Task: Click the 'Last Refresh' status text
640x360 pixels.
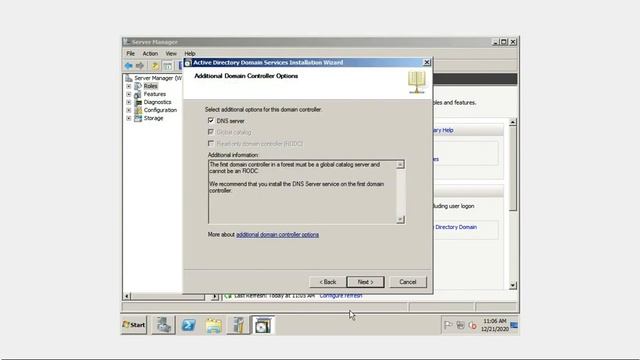Action: [274, 295]
